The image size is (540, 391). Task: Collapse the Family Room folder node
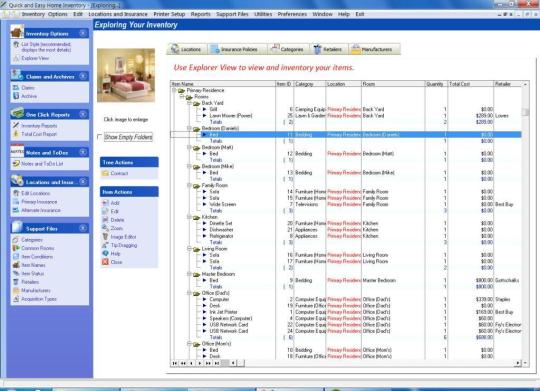pos(189,185)
